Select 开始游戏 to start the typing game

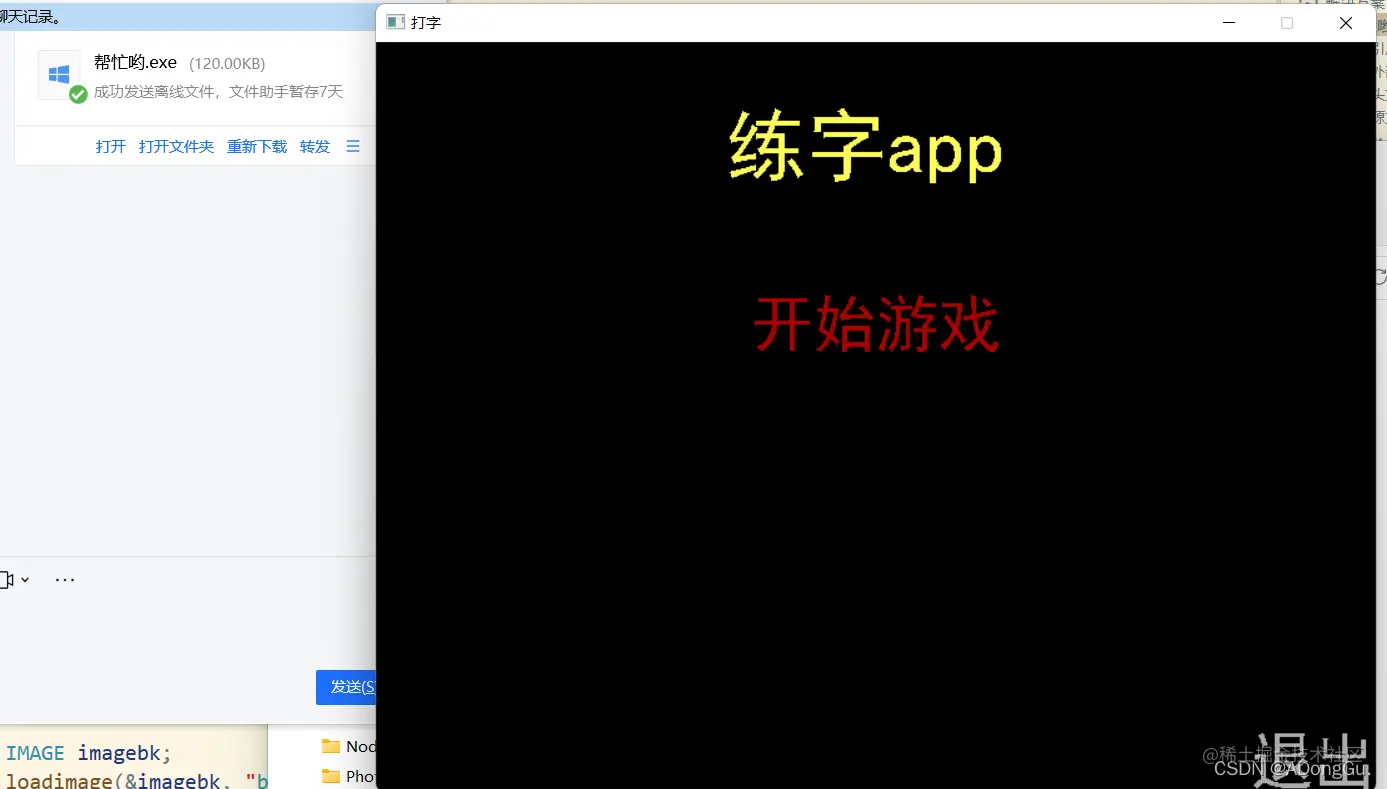point(876,324)
